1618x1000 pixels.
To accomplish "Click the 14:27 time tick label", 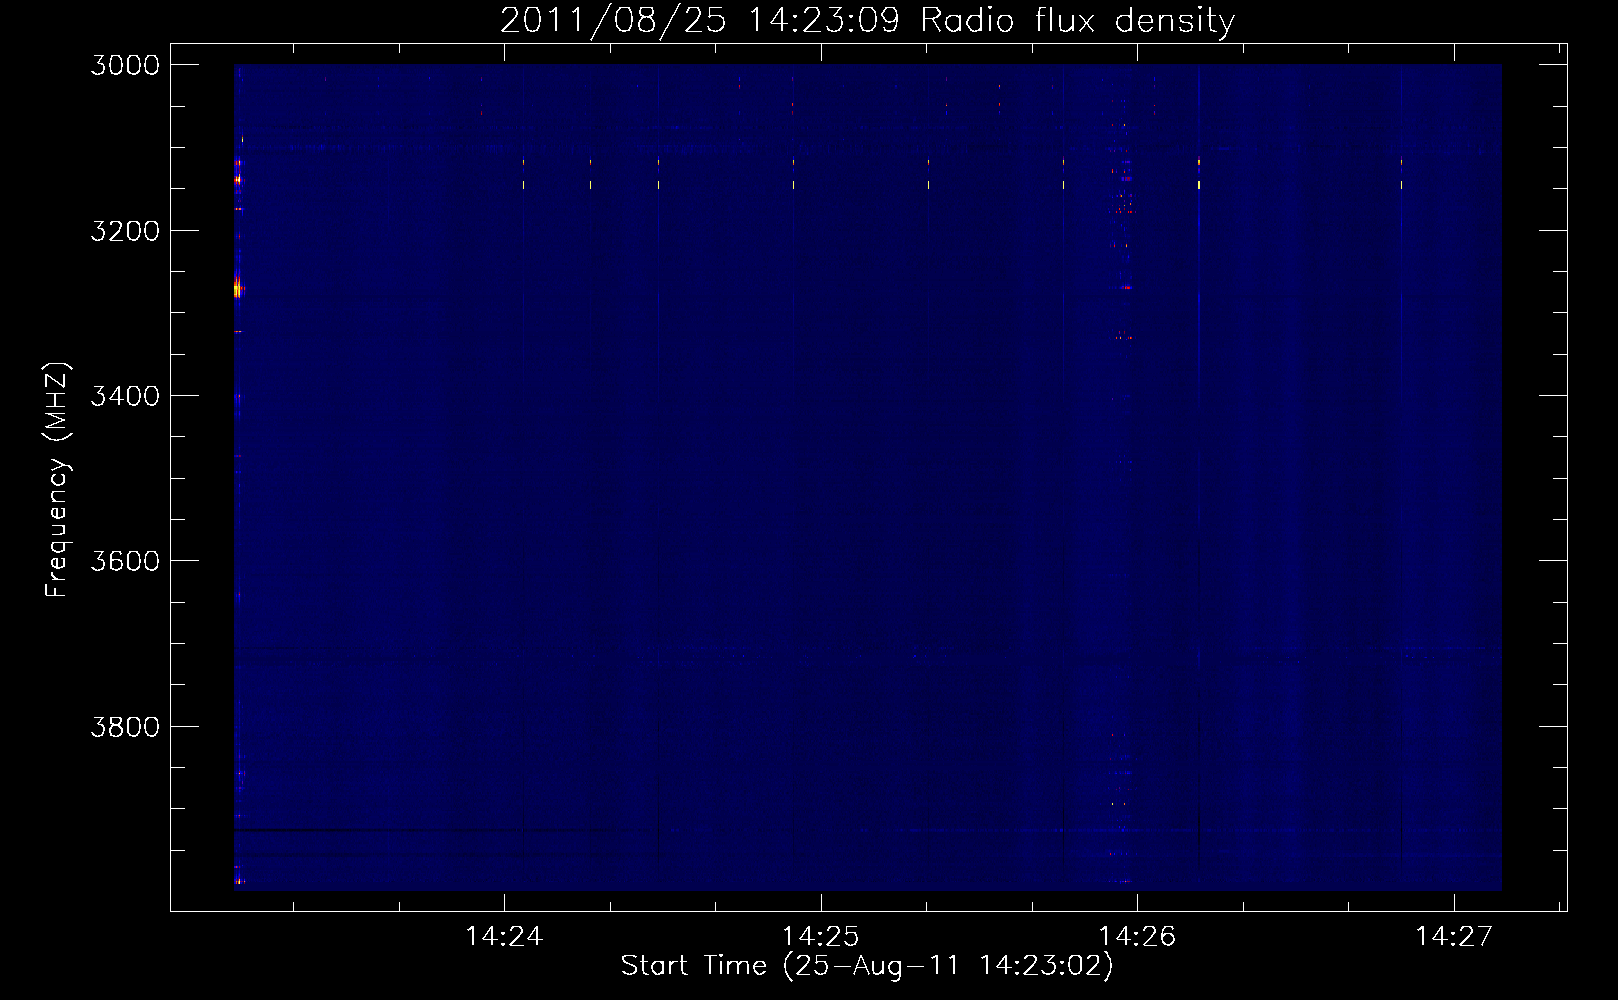I will [x=1453, y=937].
